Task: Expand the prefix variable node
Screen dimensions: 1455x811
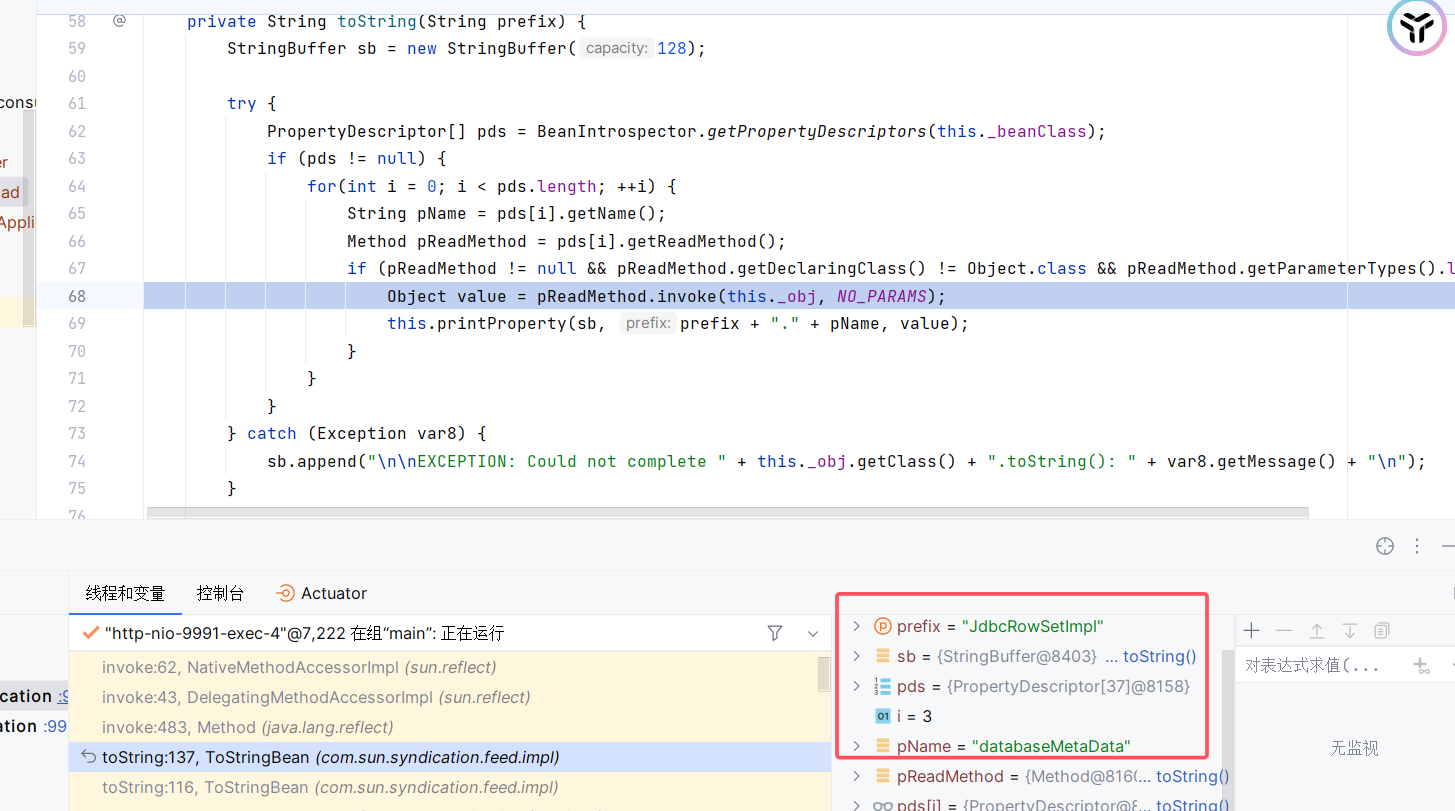Action: 856,626
